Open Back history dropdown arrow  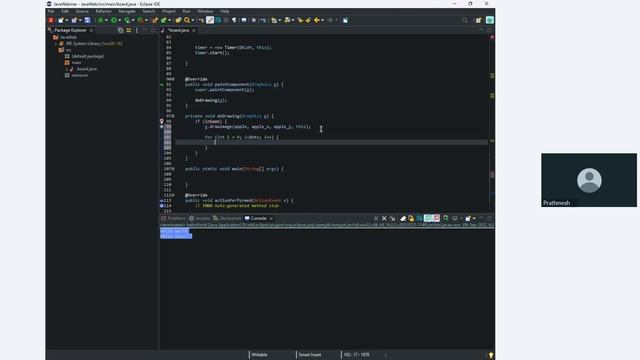click(x=322, y=20)
